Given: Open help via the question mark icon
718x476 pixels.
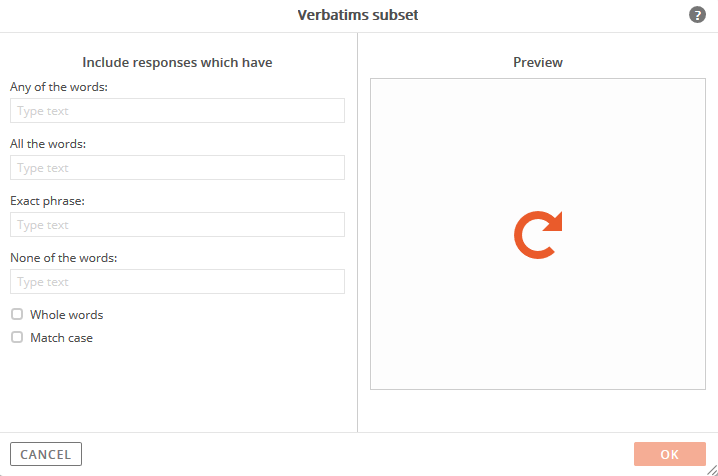Looking at the screenshot, I should pos(697,15).
